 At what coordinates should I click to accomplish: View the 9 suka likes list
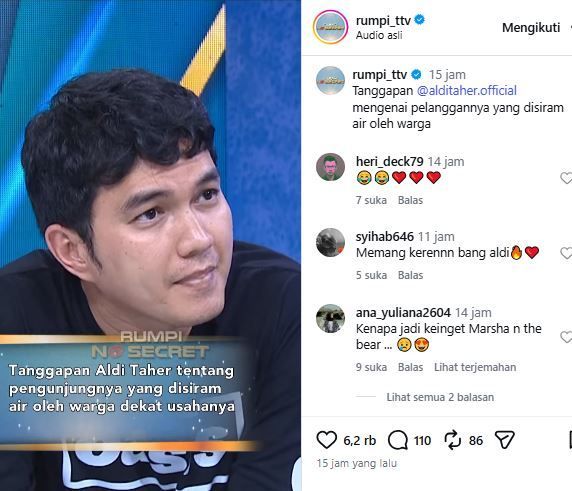(x=371, y=367)
